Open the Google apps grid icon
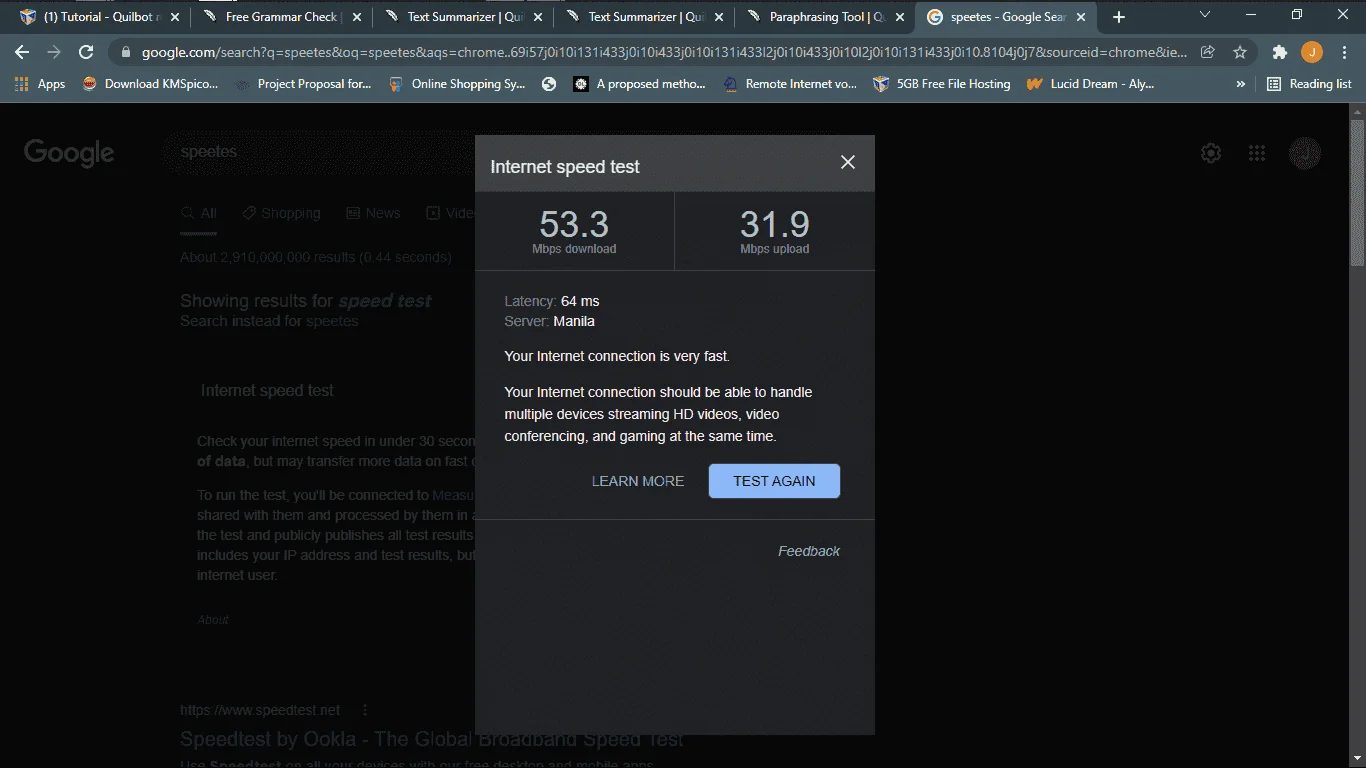The height and width of the screenshot is (768, 1366). pos(1257,153)
